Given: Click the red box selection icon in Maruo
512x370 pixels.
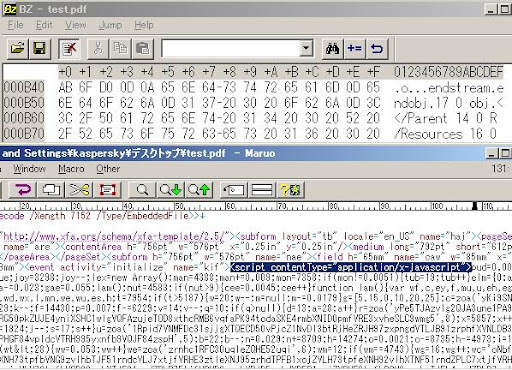Looking at the screenshot, I should 107,190.
